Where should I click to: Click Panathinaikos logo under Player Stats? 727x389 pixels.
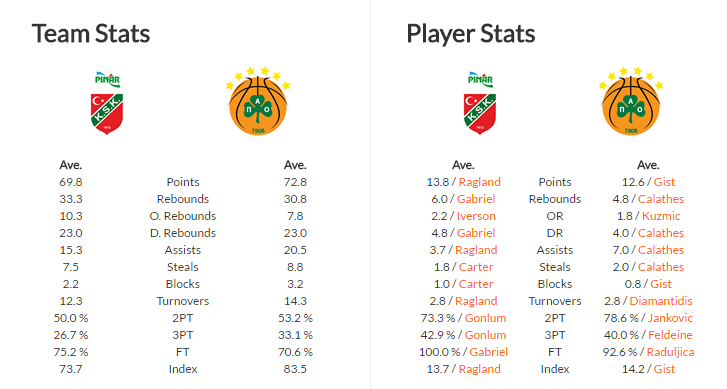tap(631, 102)
